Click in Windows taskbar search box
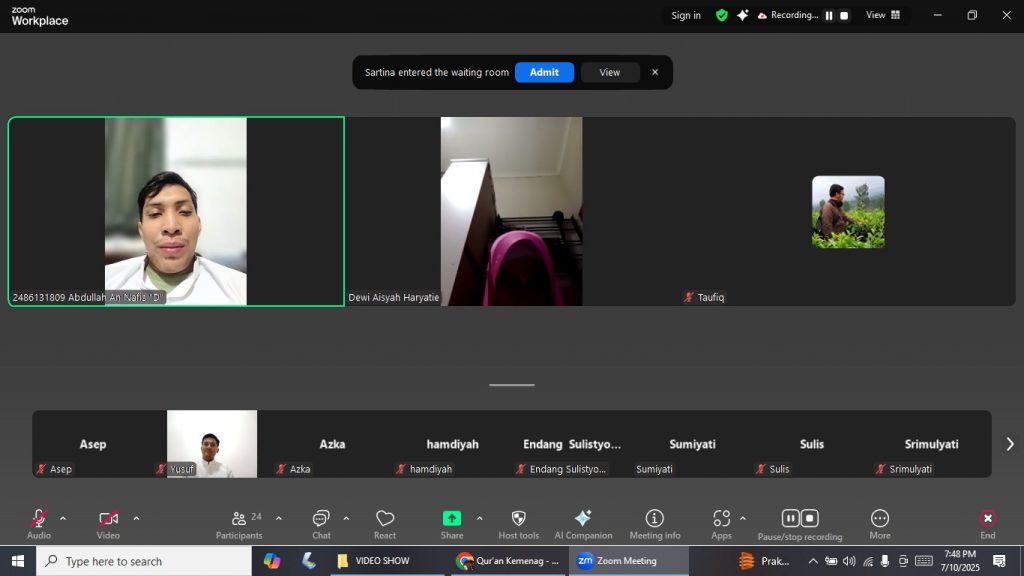 pos(144,561)
